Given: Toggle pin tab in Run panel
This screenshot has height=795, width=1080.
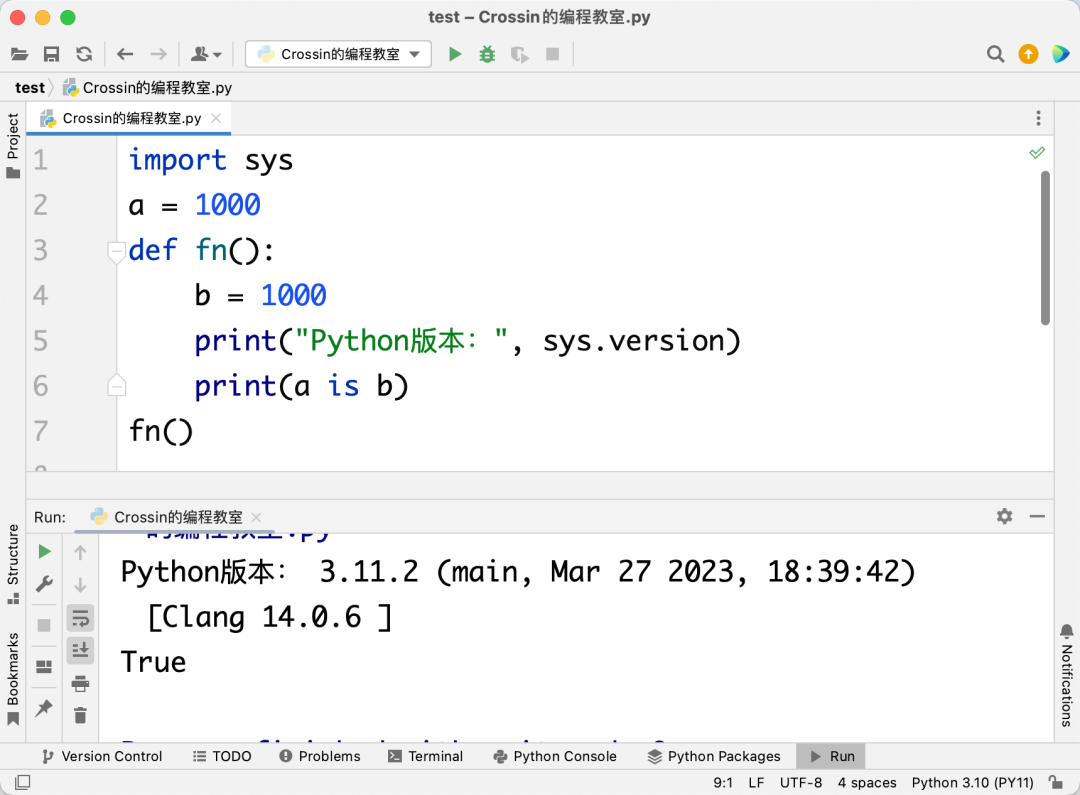Looking at the screenshot, I should 44,708.
